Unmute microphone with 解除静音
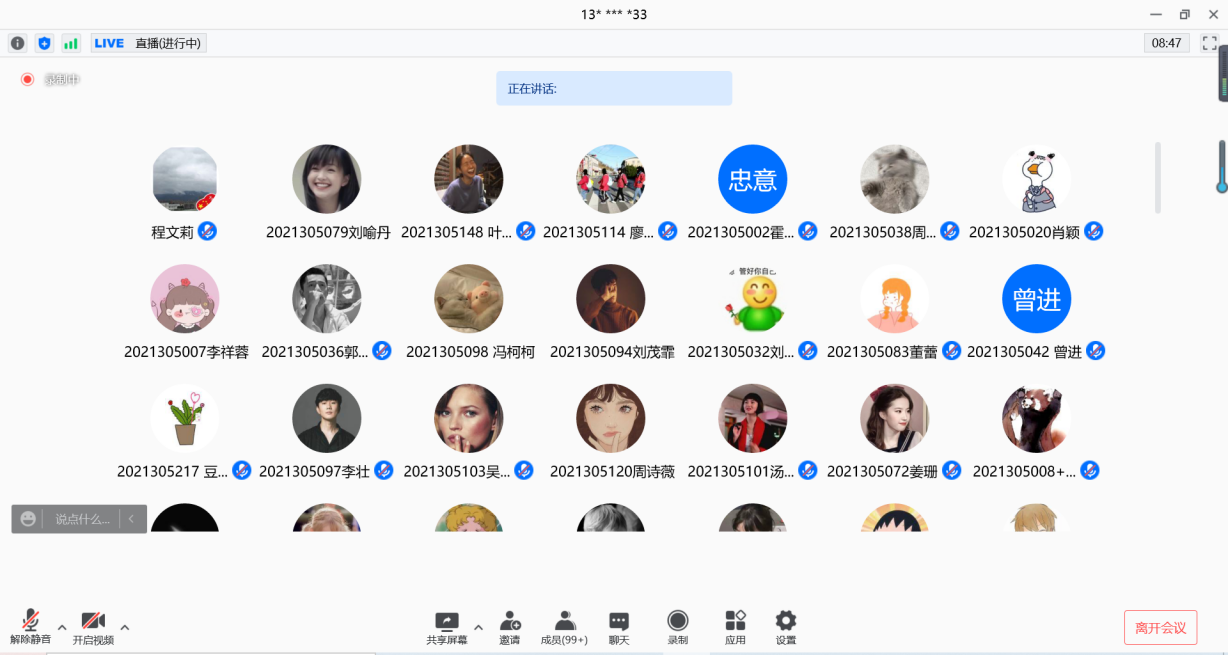Screen dimensions: 1228x655 tap(30, 627)
